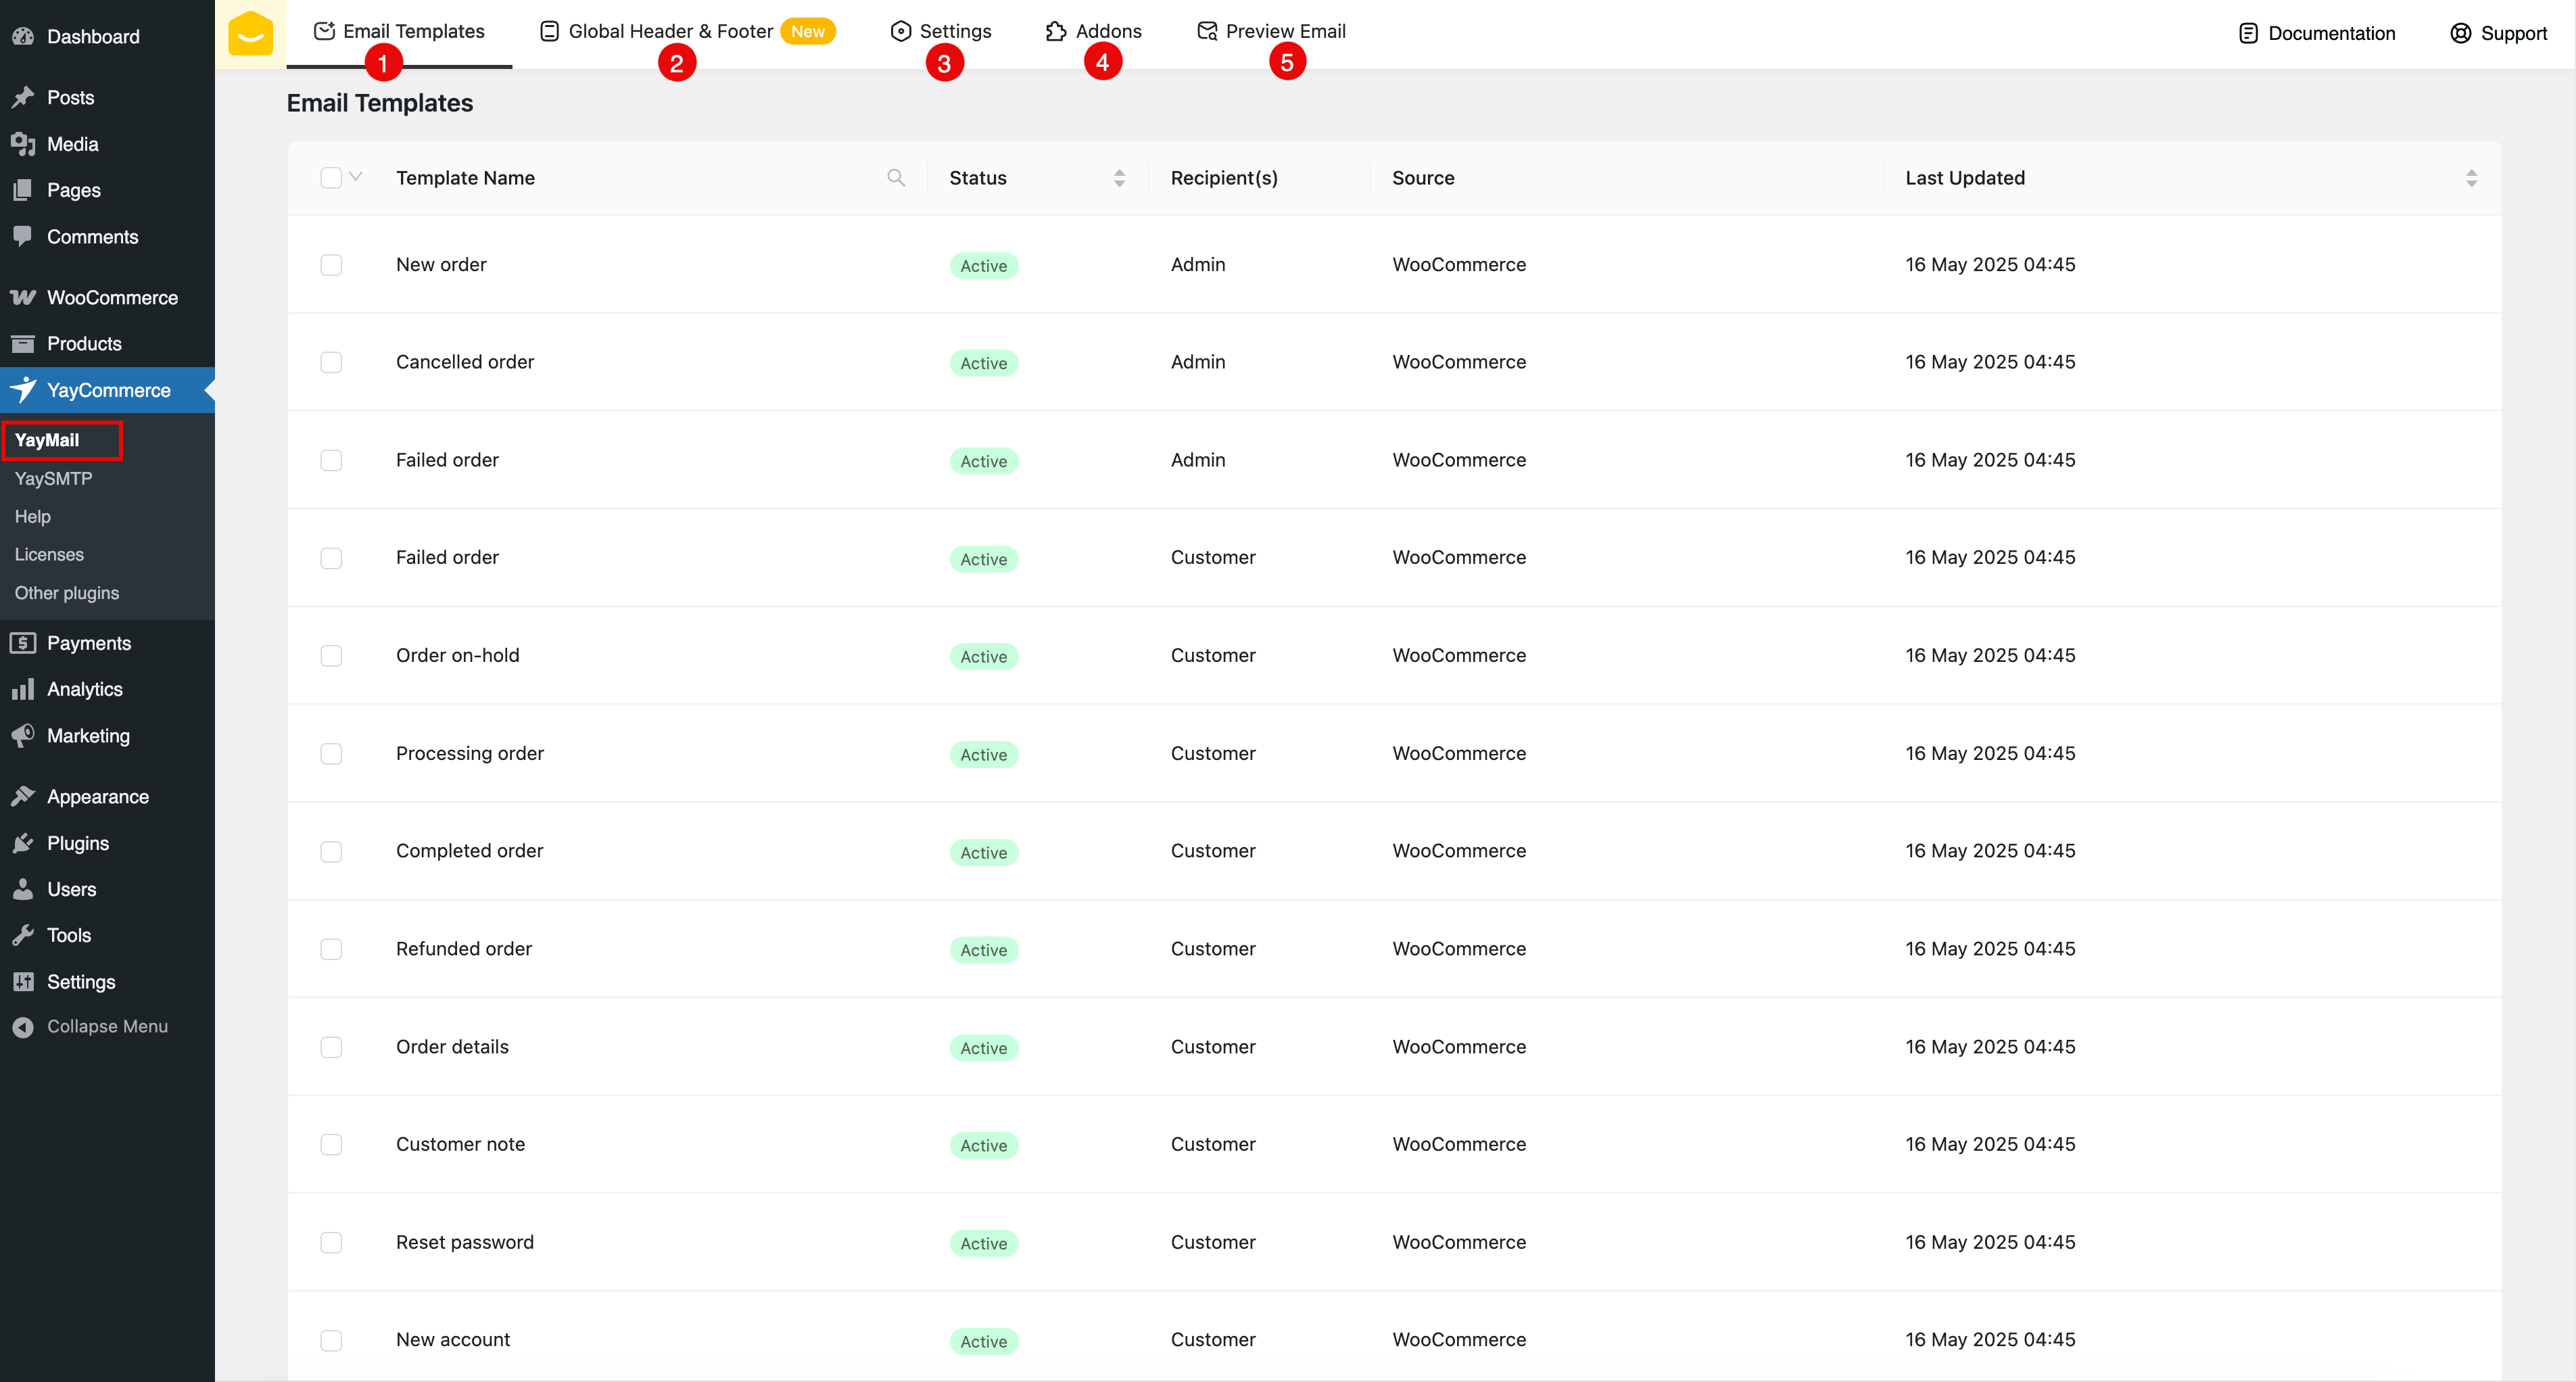The width and height of the screenshot is (2576, 1382).
Task: Click the Analytics bar chart icon
Action: coord(23,689)
